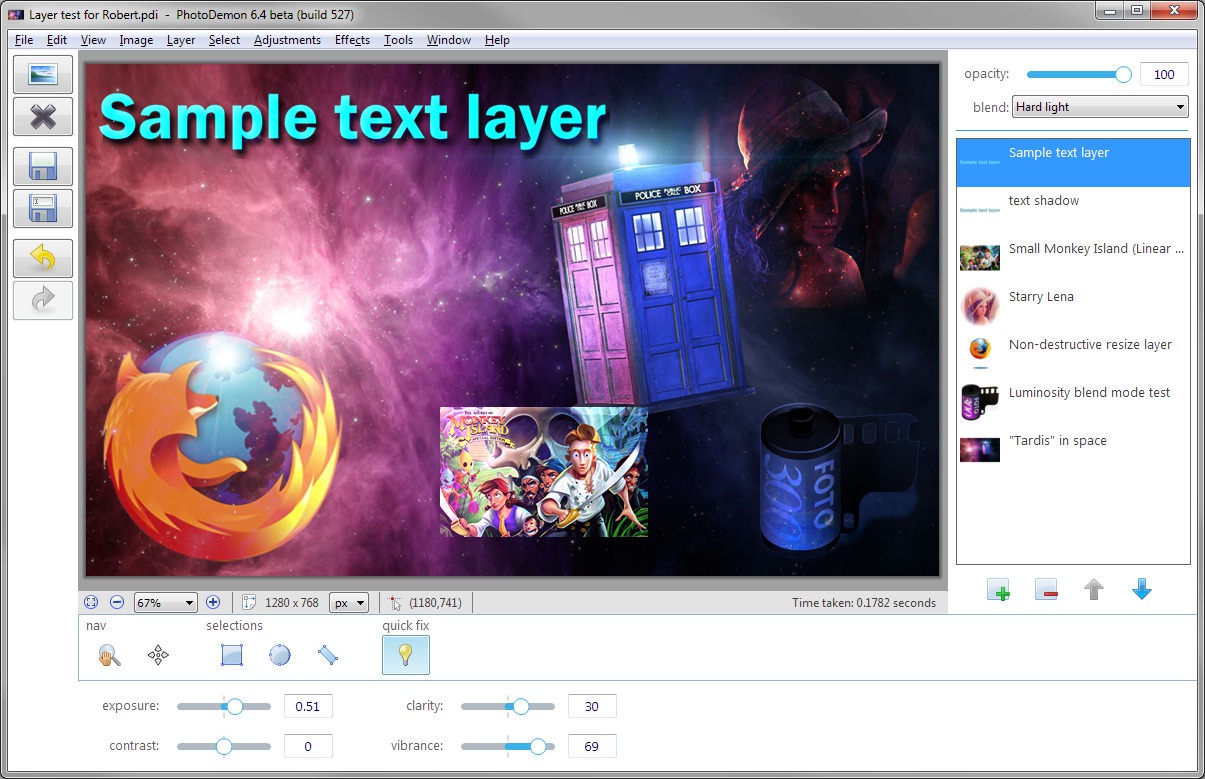Click the clarity value field 30

(x=592, y=706)
